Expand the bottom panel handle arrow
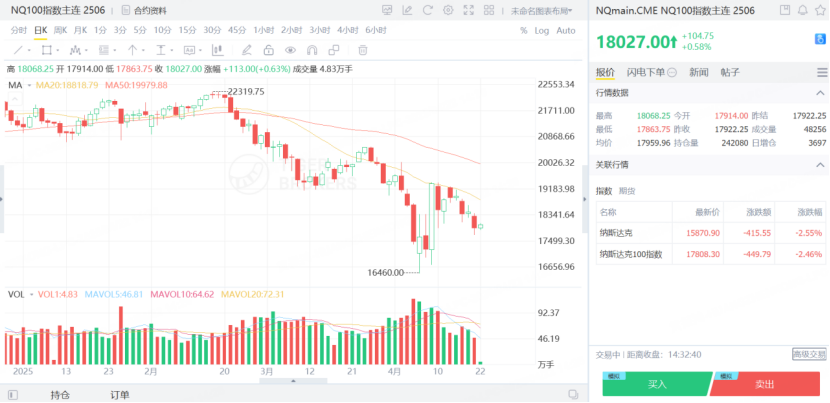This screenshot has height=403, width=830. 293,381
